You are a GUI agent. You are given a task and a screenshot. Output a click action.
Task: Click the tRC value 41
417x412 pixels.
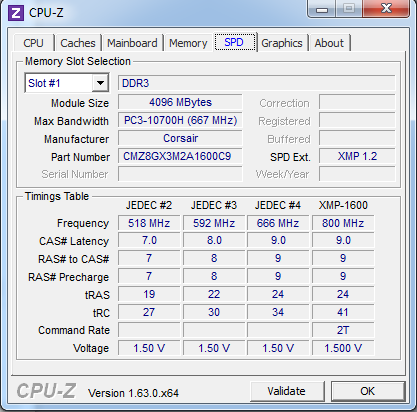coord(343,312)
